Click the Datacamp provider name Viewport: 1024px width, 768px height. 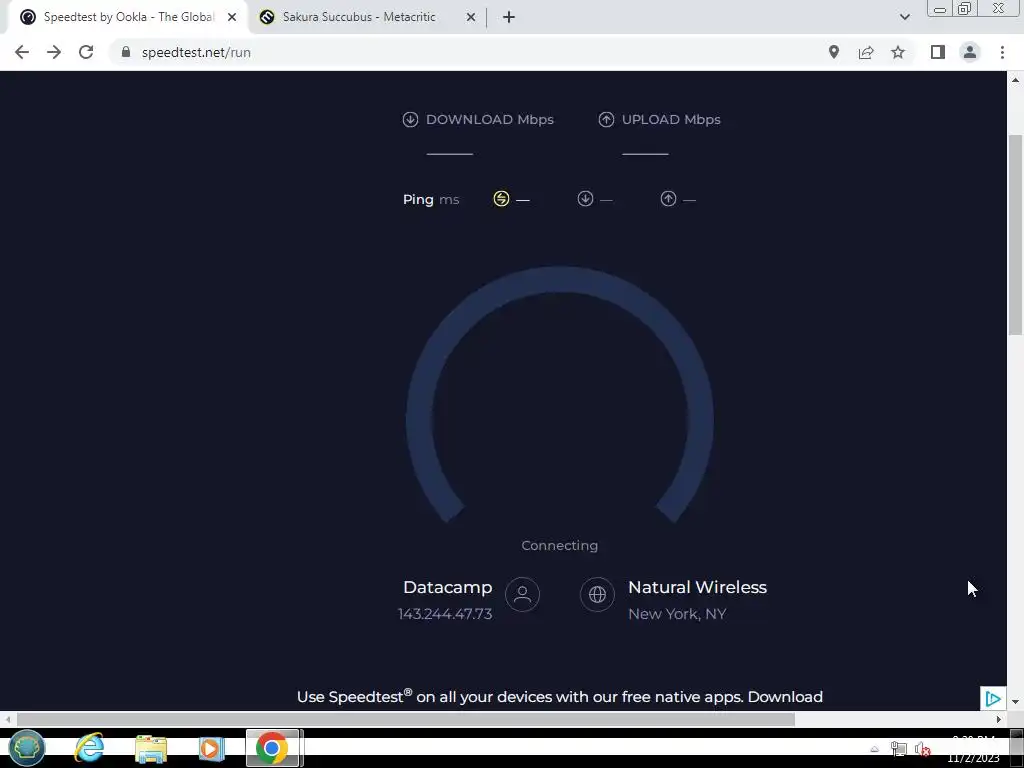click(x=447, y=587)
